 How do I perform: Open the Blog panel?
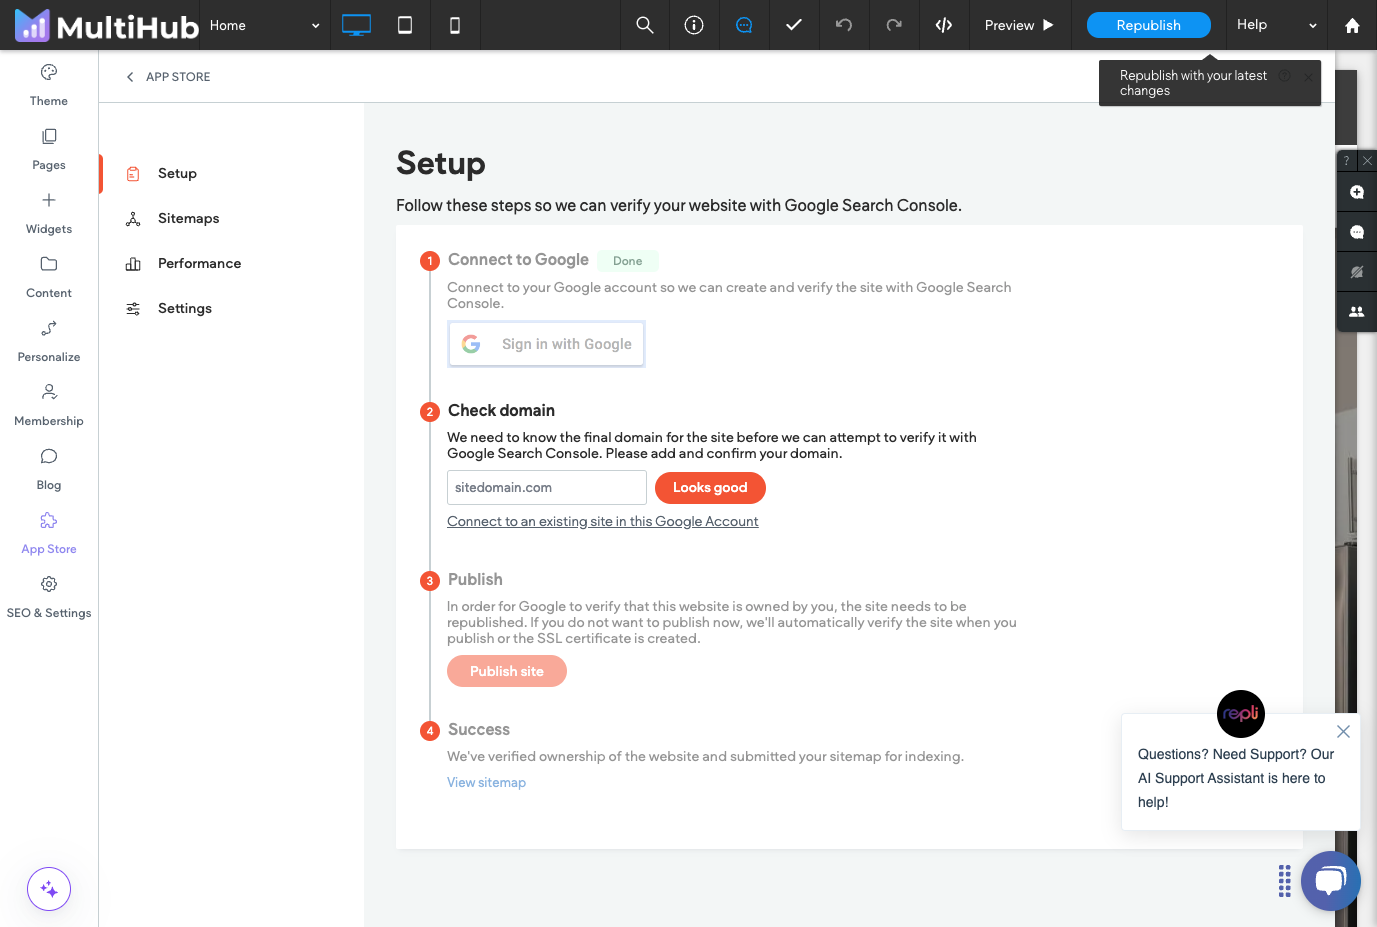[49, 470]
